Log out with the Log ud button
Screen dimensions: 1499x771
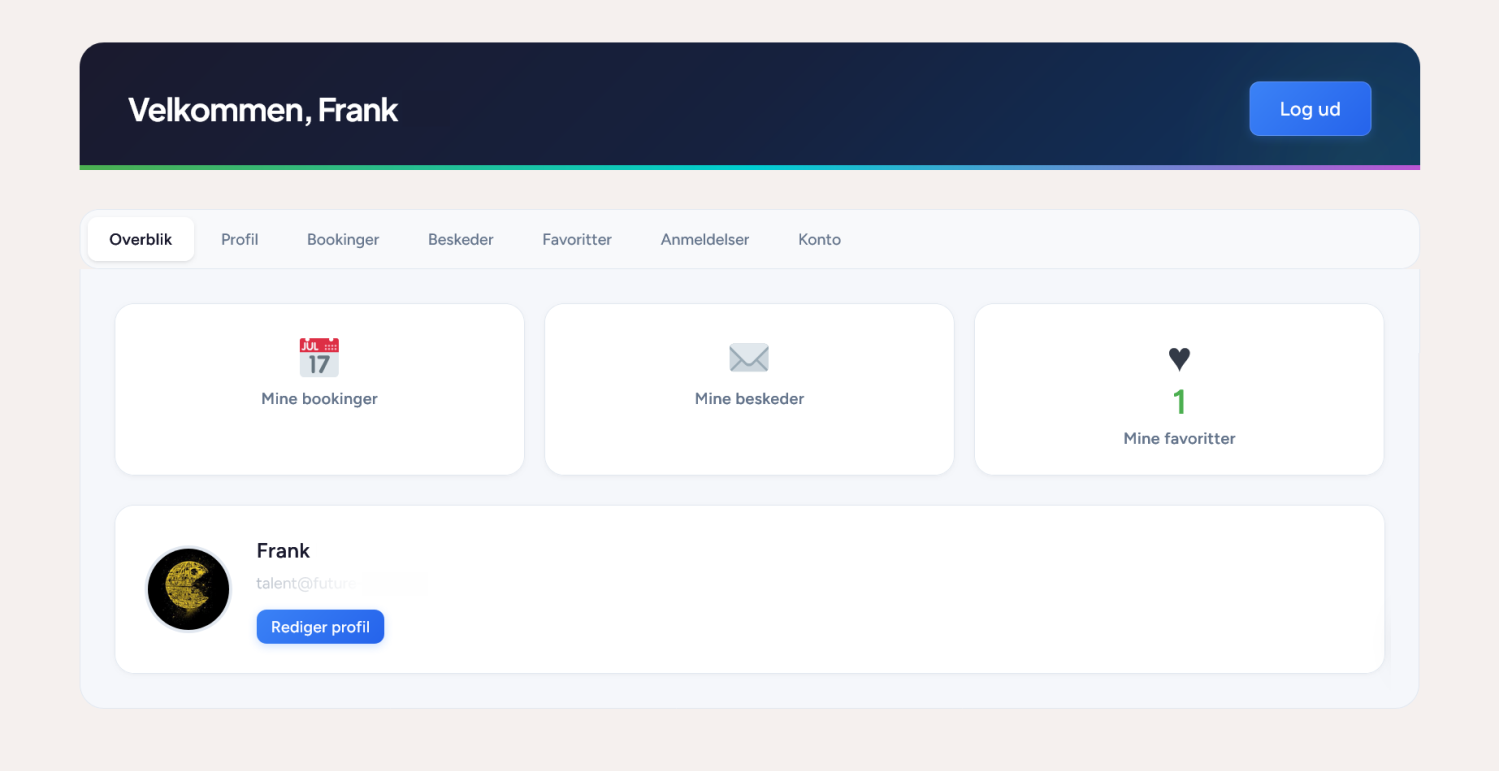coord(1309,109)
